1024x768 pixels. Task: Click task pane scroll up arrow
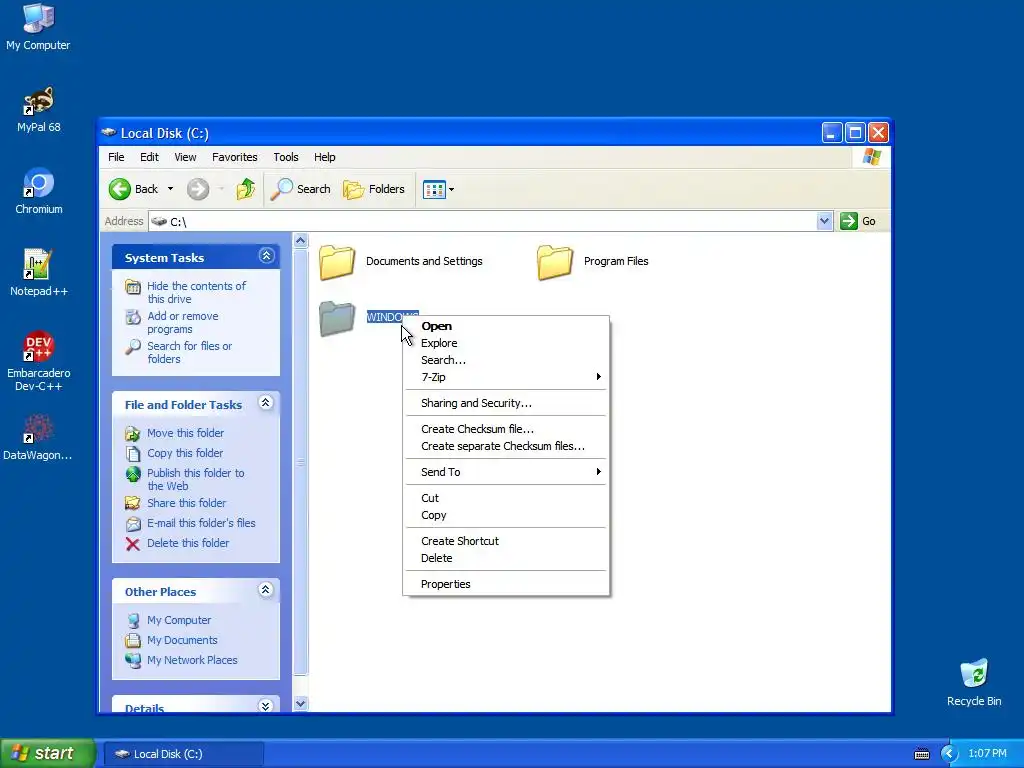pyautogui.click(x=300, y=240)
